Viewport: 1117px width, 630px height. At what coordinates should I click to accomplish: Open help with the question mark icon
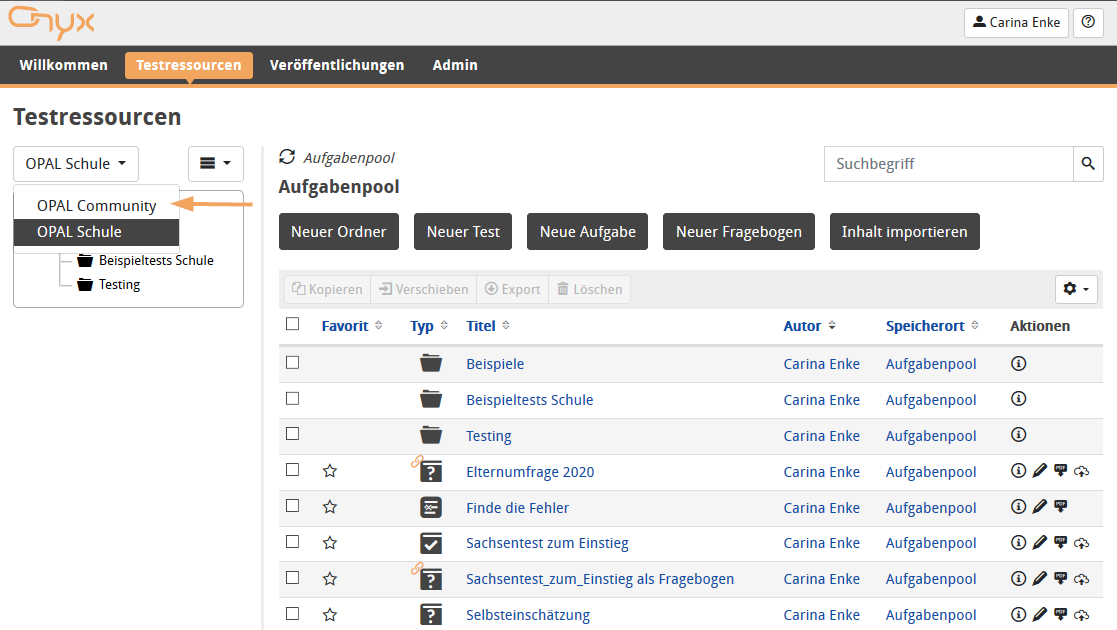[x=1088, y=23]
